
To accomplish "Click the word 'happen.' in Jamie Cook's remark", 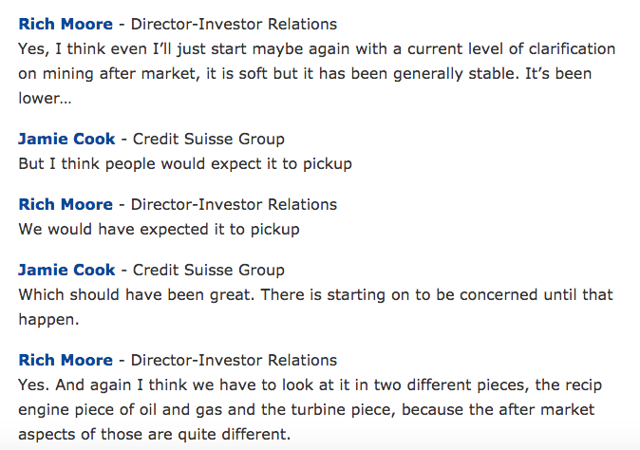I will coord(49,320).
